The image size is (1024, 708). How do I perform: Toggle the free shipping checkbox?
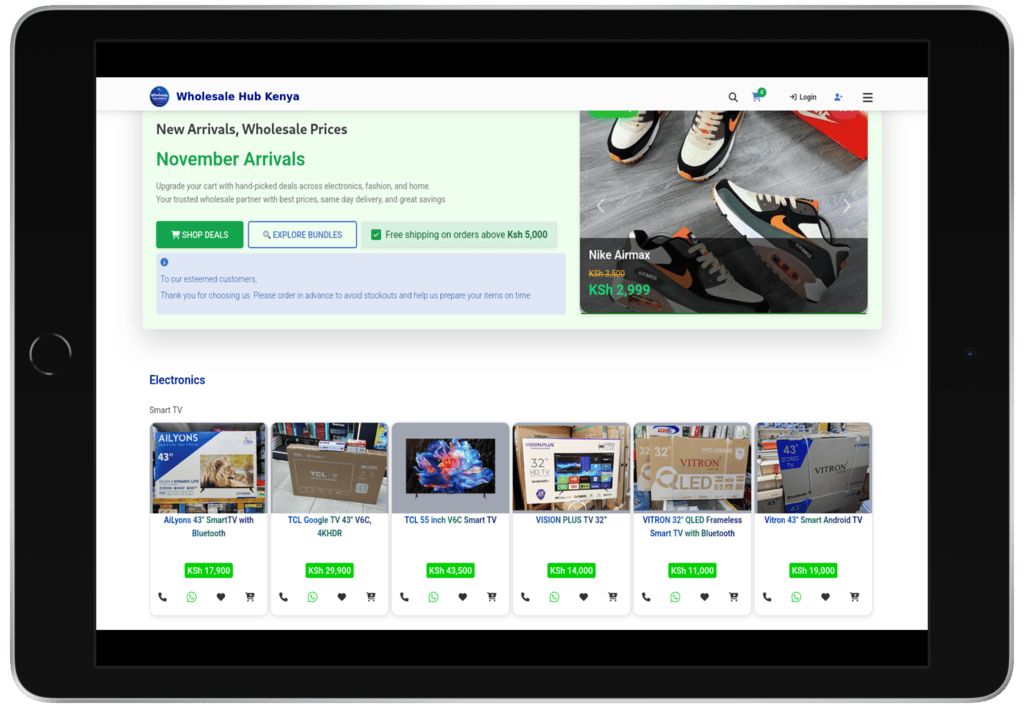[375, 234]
